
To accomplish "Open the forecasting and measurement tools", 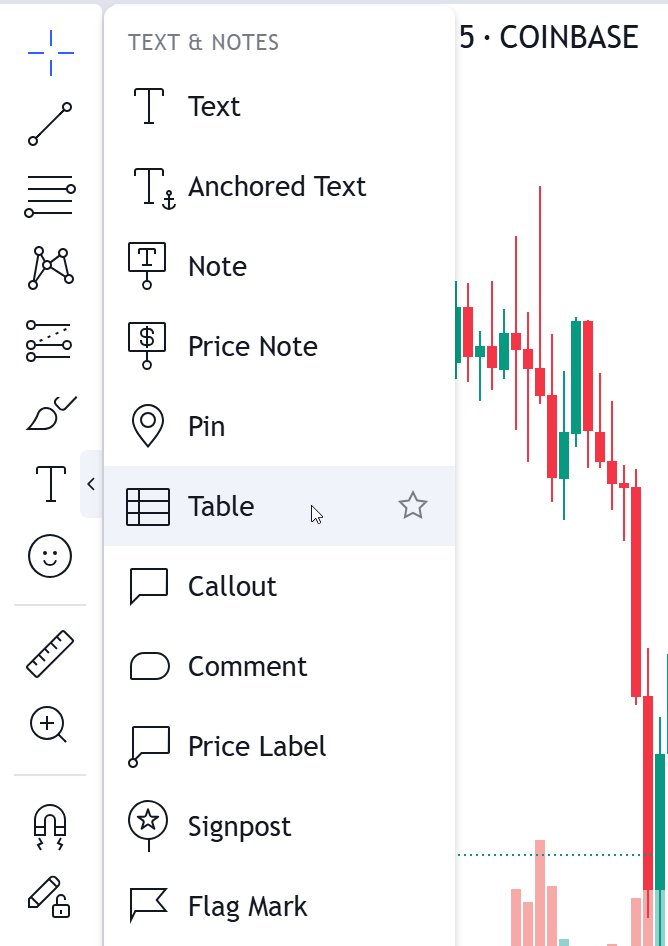I will 50,339.
